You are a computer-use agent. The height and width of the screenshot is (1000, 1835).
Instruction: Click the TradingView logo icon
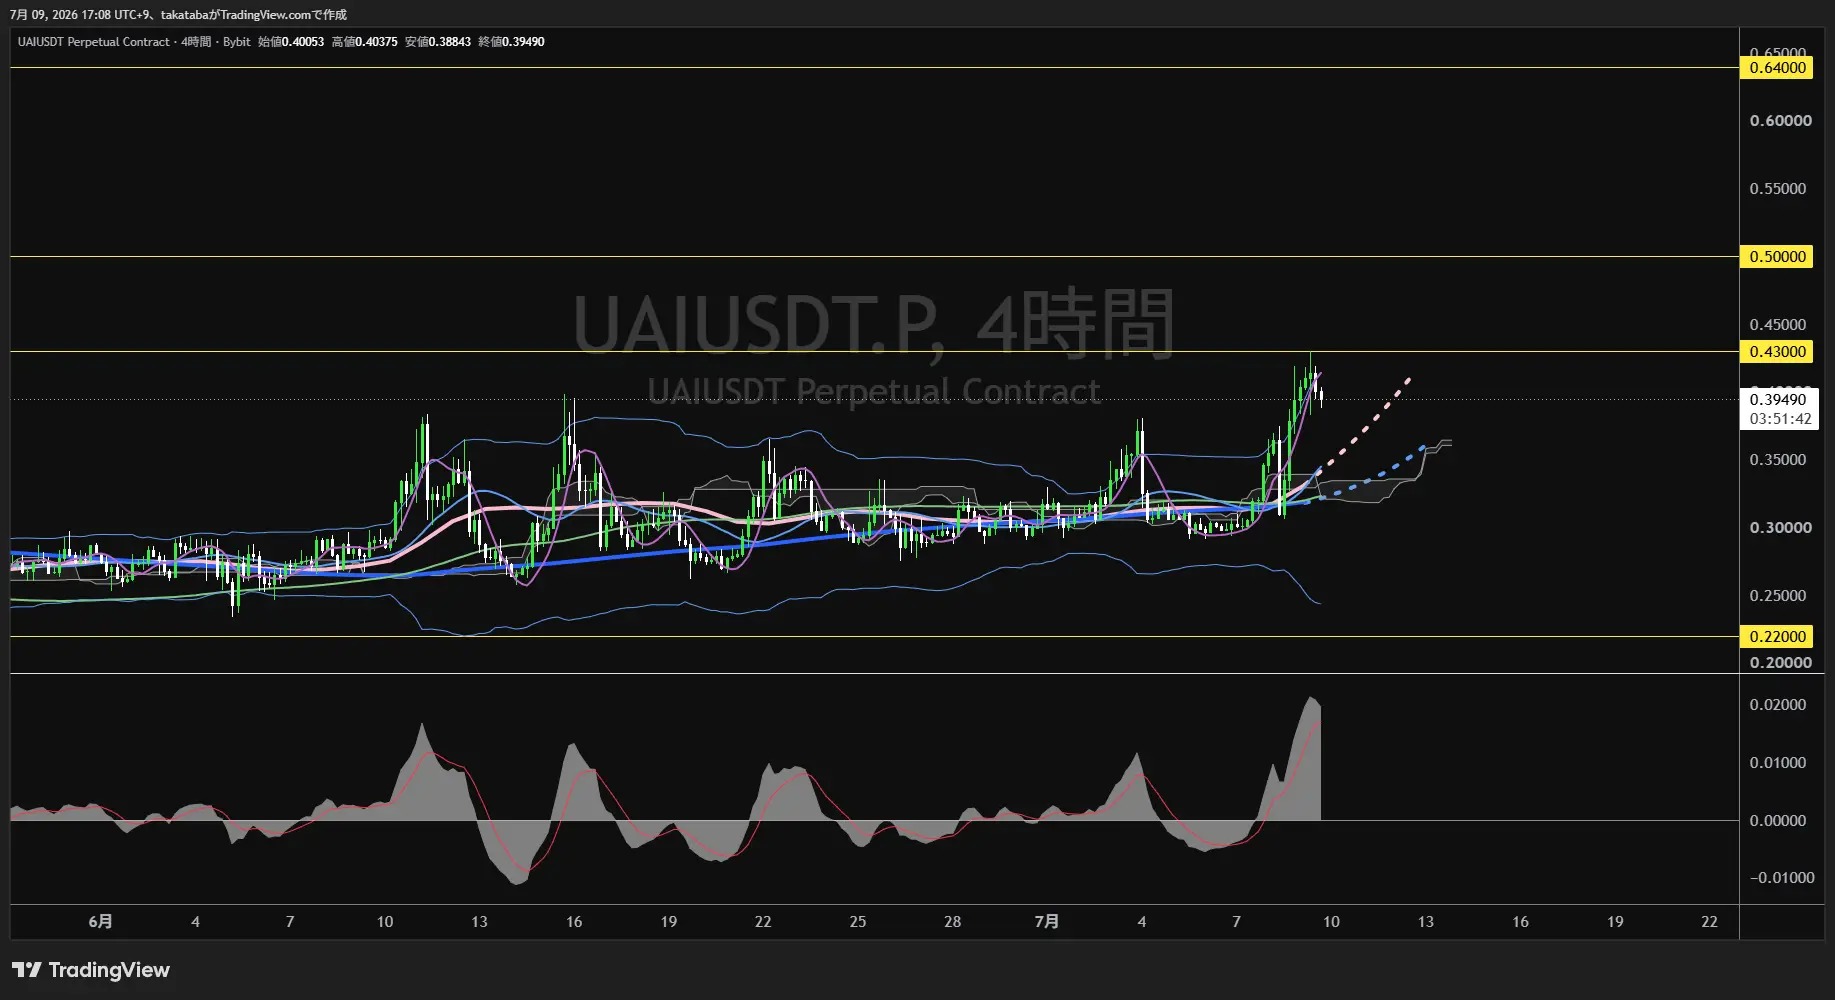point(27,970)
